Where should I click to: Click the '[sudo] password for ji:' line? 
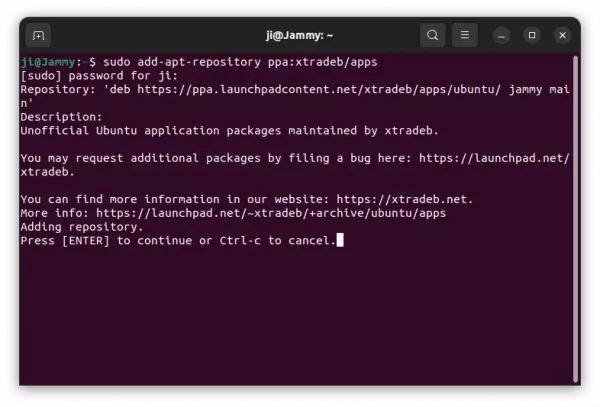point(99,76)
